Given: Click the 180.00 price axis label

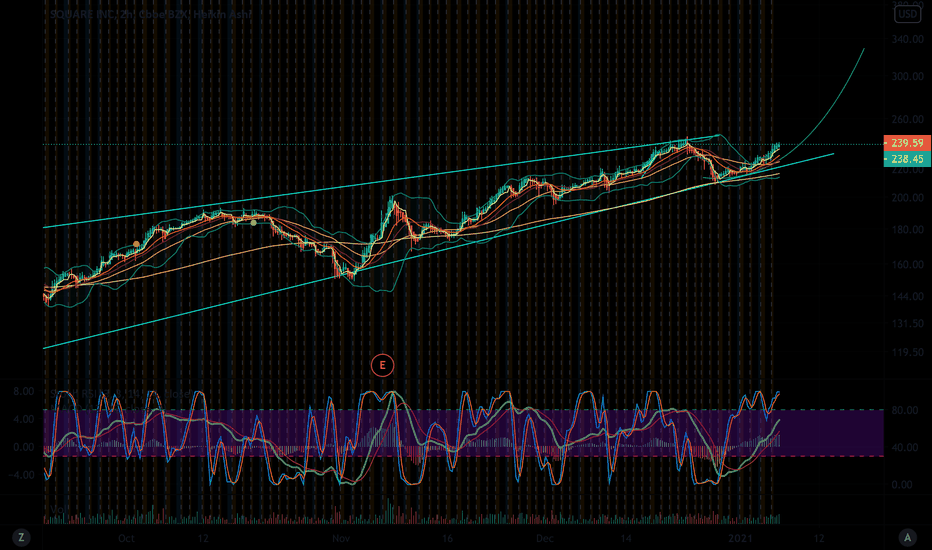Looking at the screenshot, I should coord(907,230).
